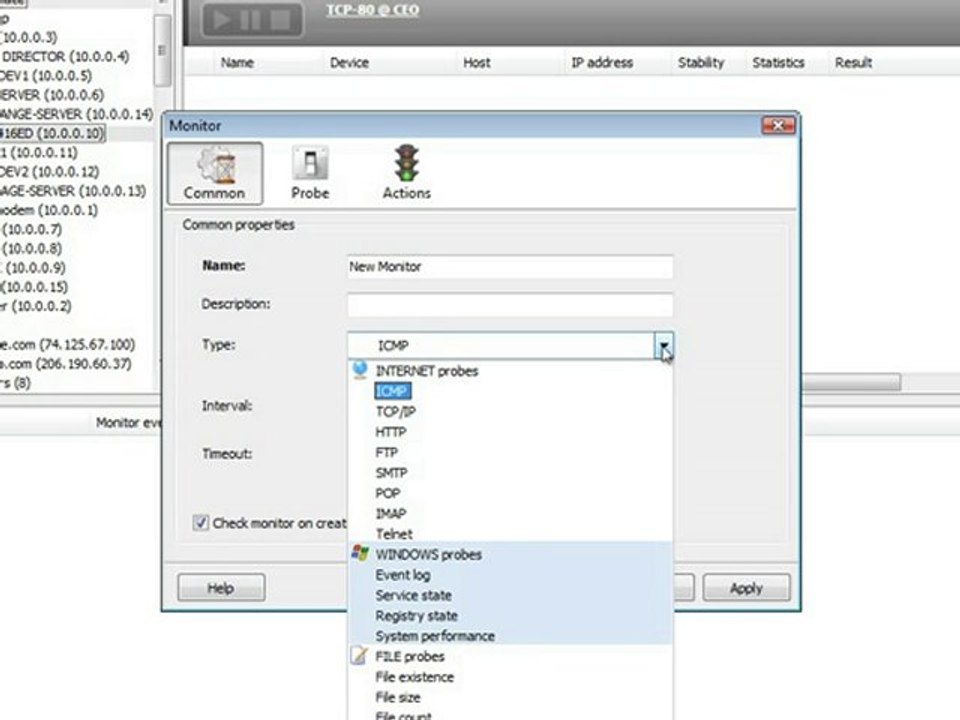Select the 10.0.0.13 server entry
This screenshot has width=960, height=720.
[73, 191]
